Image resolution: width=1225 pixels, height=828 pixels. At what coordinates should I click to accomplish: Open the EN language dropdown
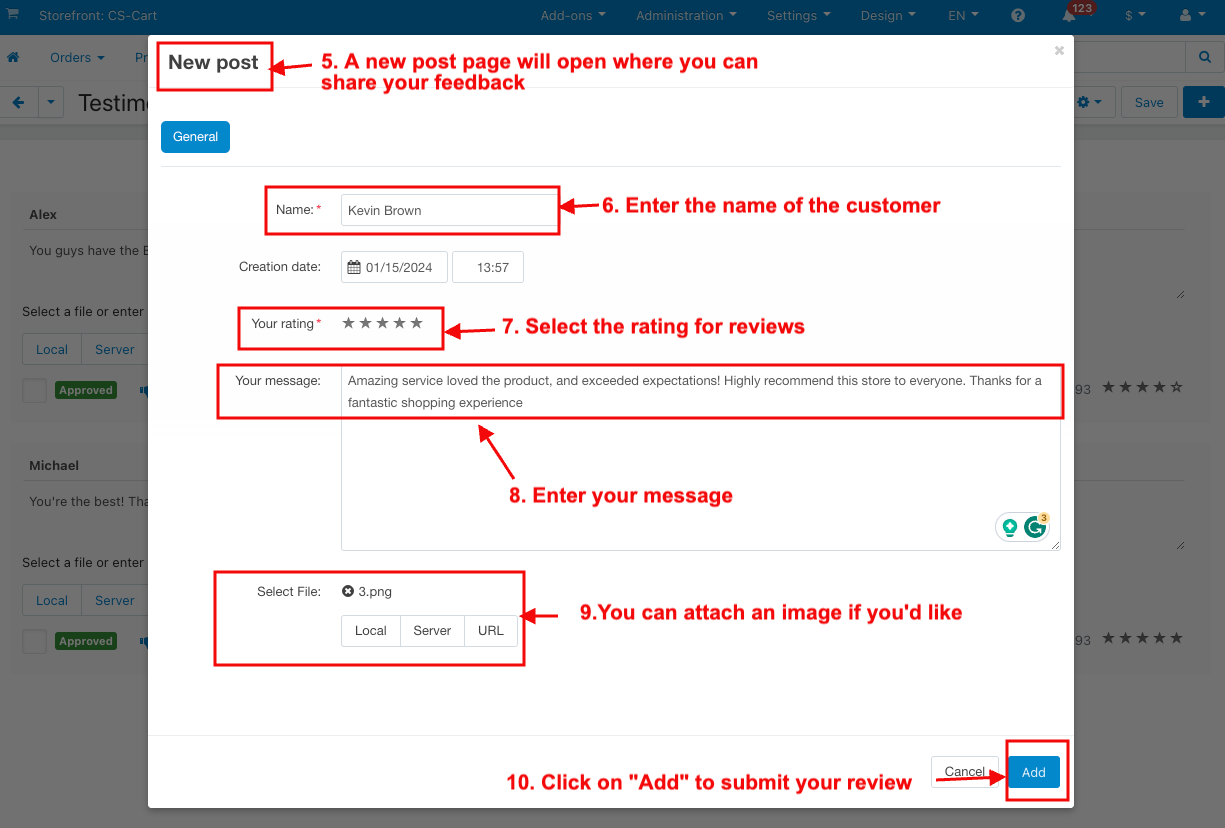pos(963,16)
